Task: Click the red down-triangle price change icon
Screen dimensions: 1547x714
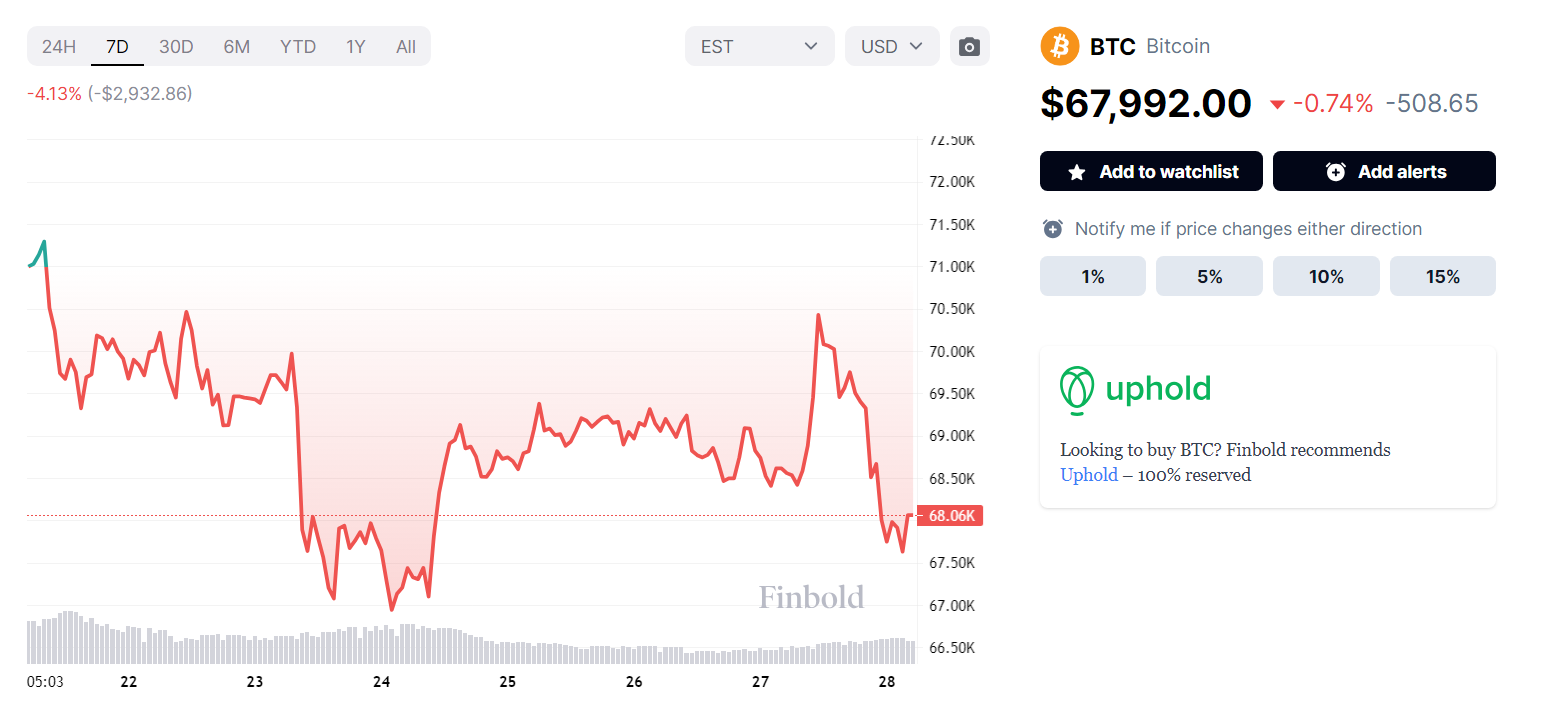Action: (1277, 104)
